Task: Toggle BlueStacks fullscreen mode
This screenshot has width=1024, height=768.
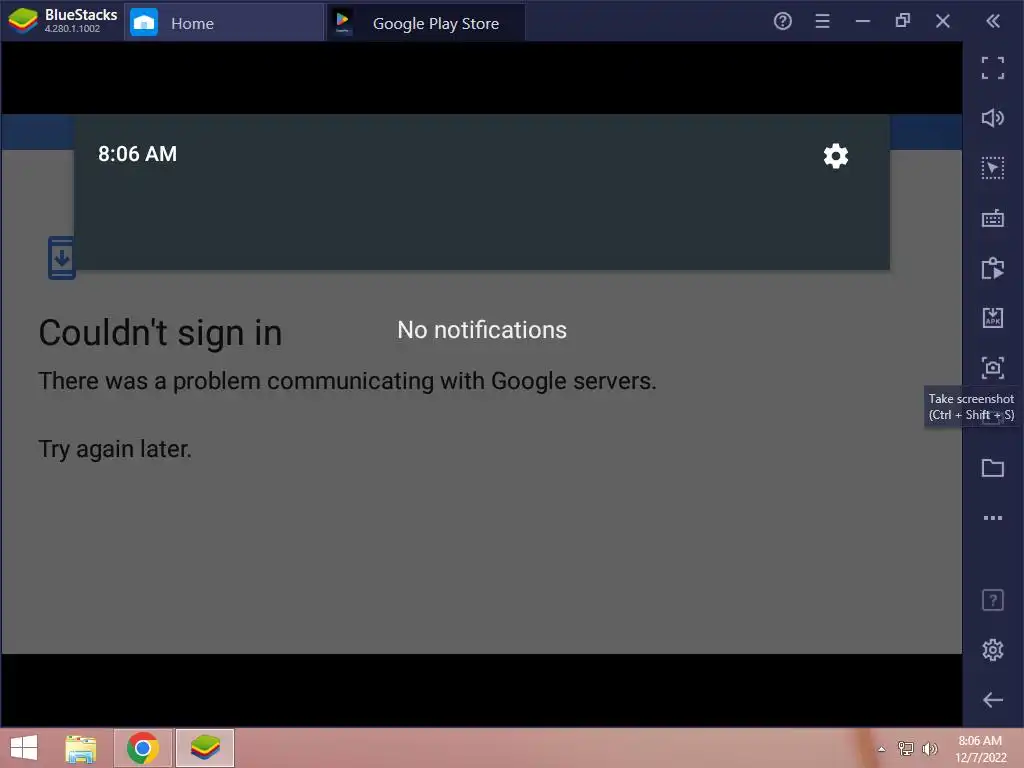Action: point(992,68)
